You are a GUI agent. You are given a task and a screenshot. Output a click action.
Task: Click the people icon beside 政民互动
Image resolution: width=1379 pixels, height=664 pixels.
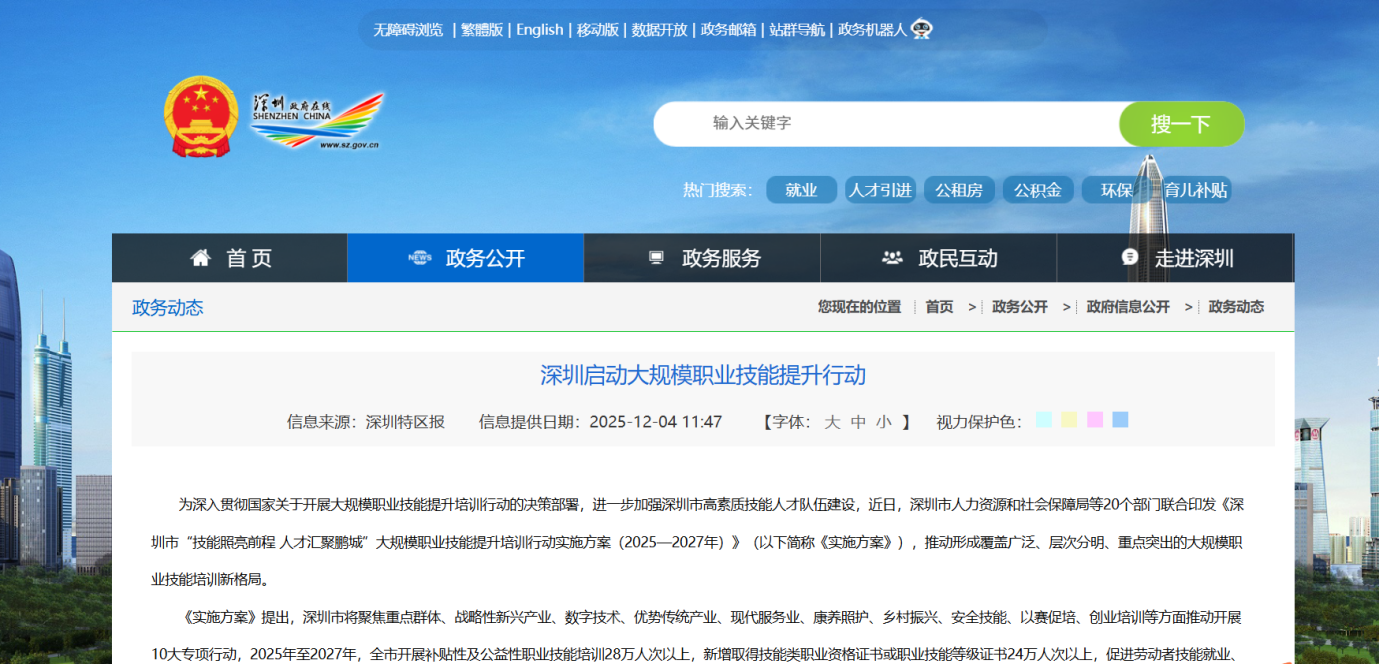click(x=892, y=258)
